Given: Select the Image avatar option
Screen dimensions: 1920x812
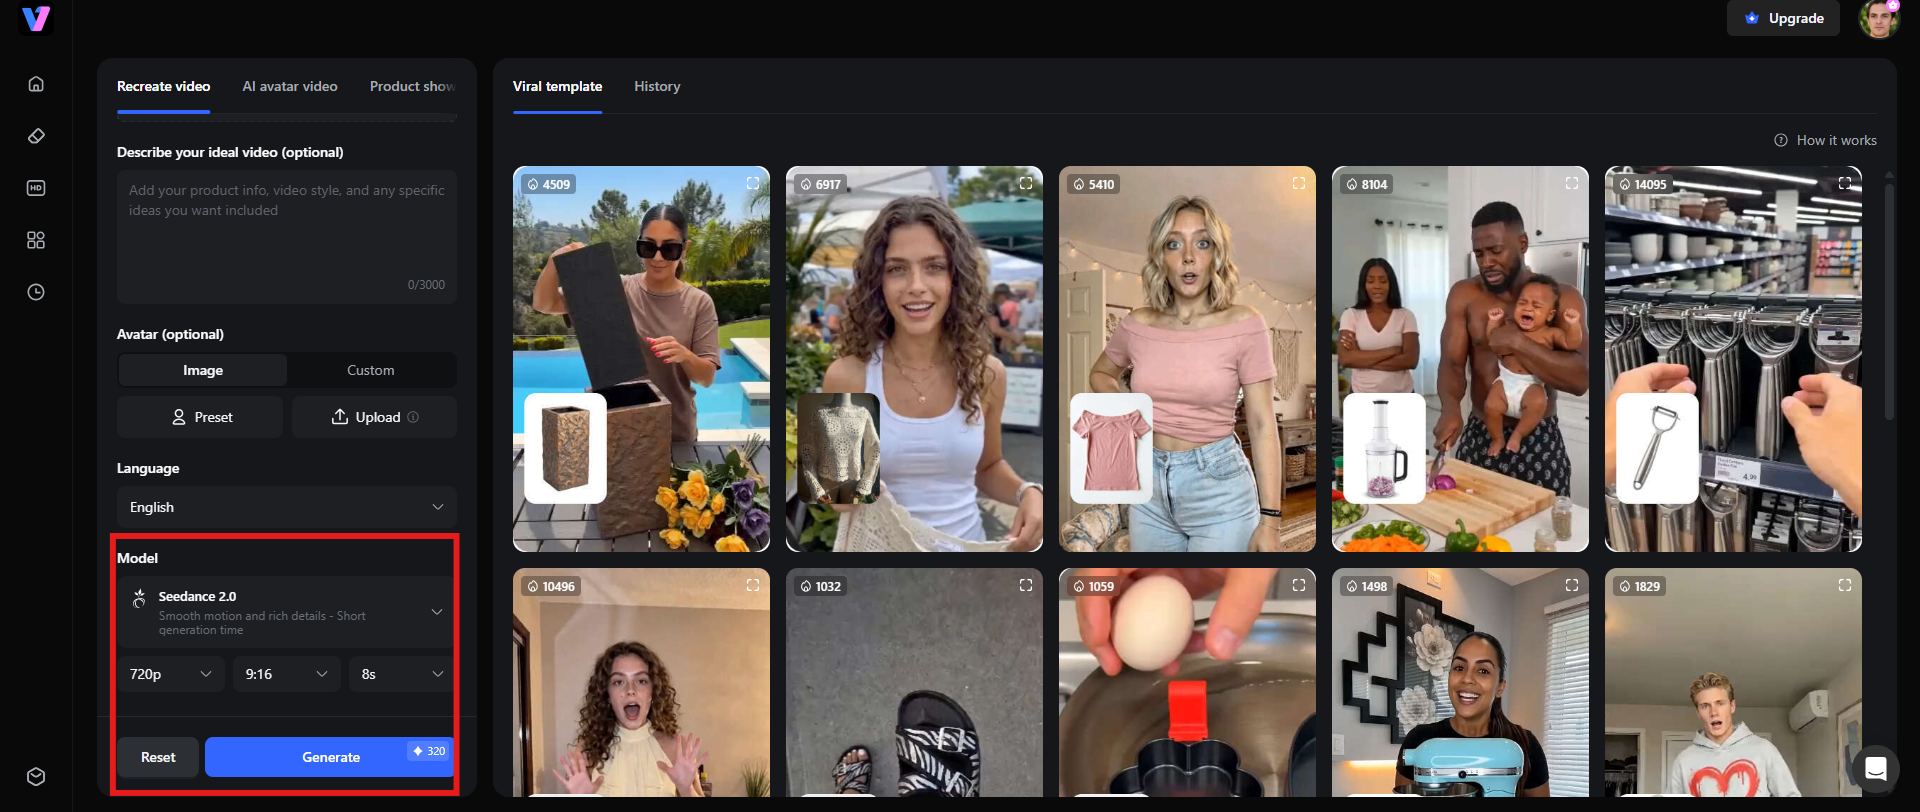Looking at the screenshot, I should coord(203,370).
